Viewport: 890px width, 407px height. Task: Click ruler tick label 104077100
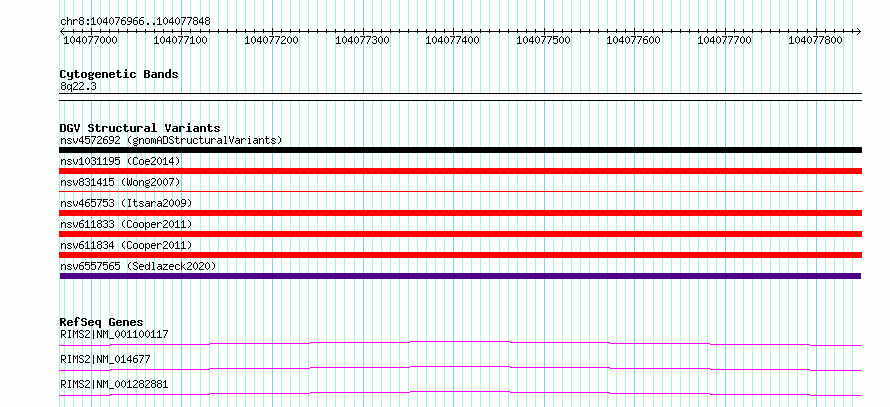180,40
